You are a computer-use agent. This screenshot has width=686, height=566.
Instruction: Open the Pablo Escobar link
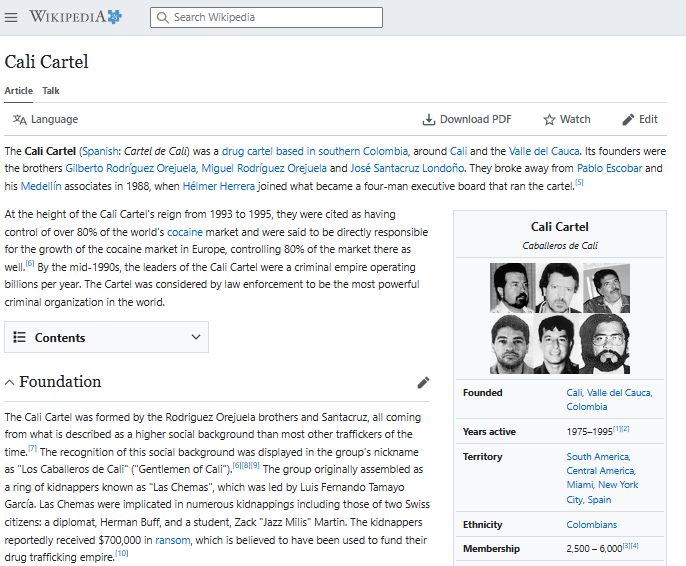[x=609, y=168]
